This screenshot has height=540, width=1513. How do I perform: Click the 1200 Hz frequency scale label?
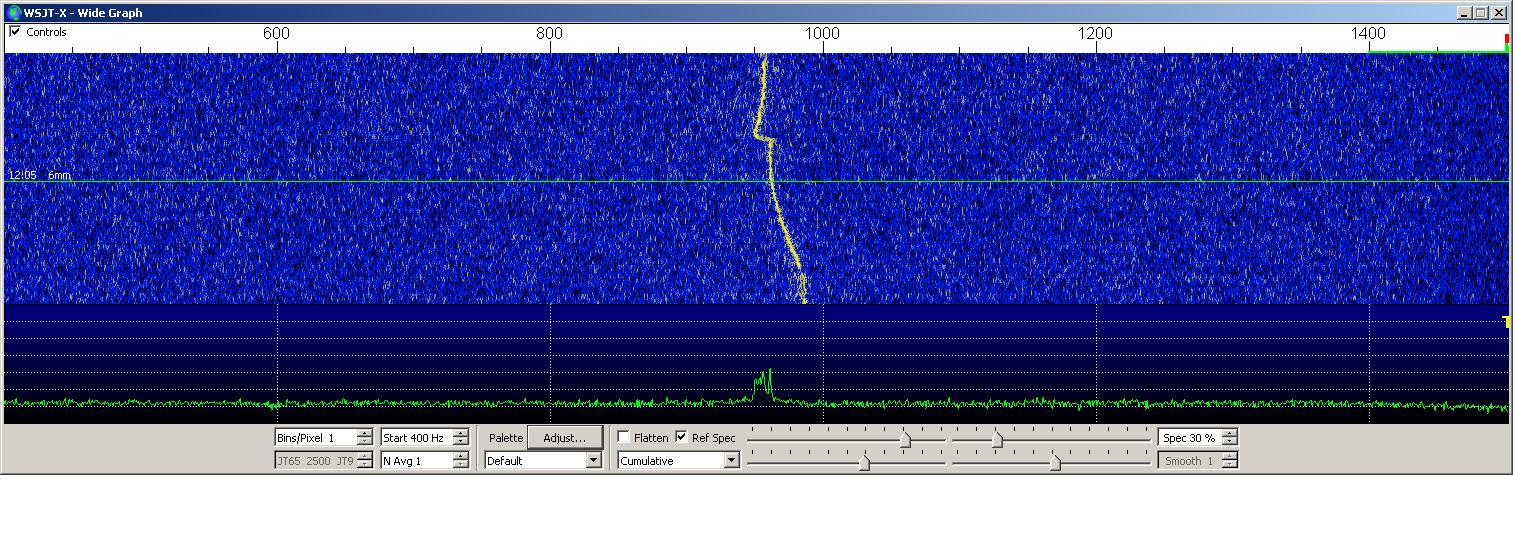(x=1095, y=33)
